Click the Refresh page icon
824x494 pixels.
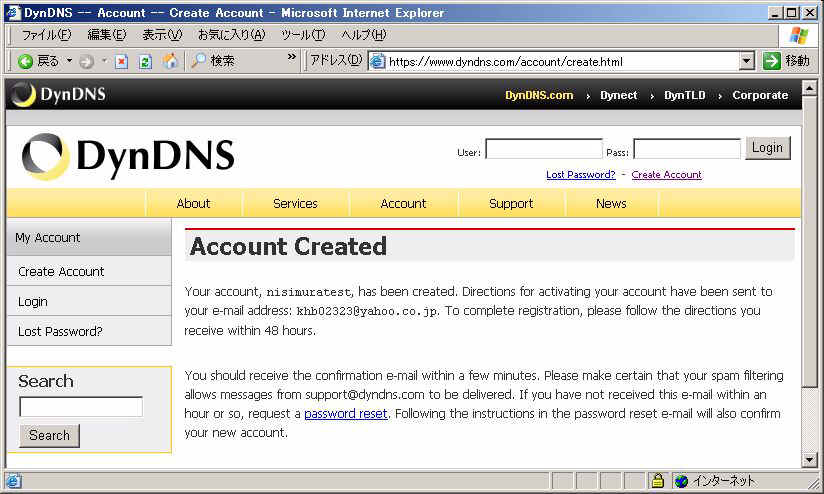[146, 61]
